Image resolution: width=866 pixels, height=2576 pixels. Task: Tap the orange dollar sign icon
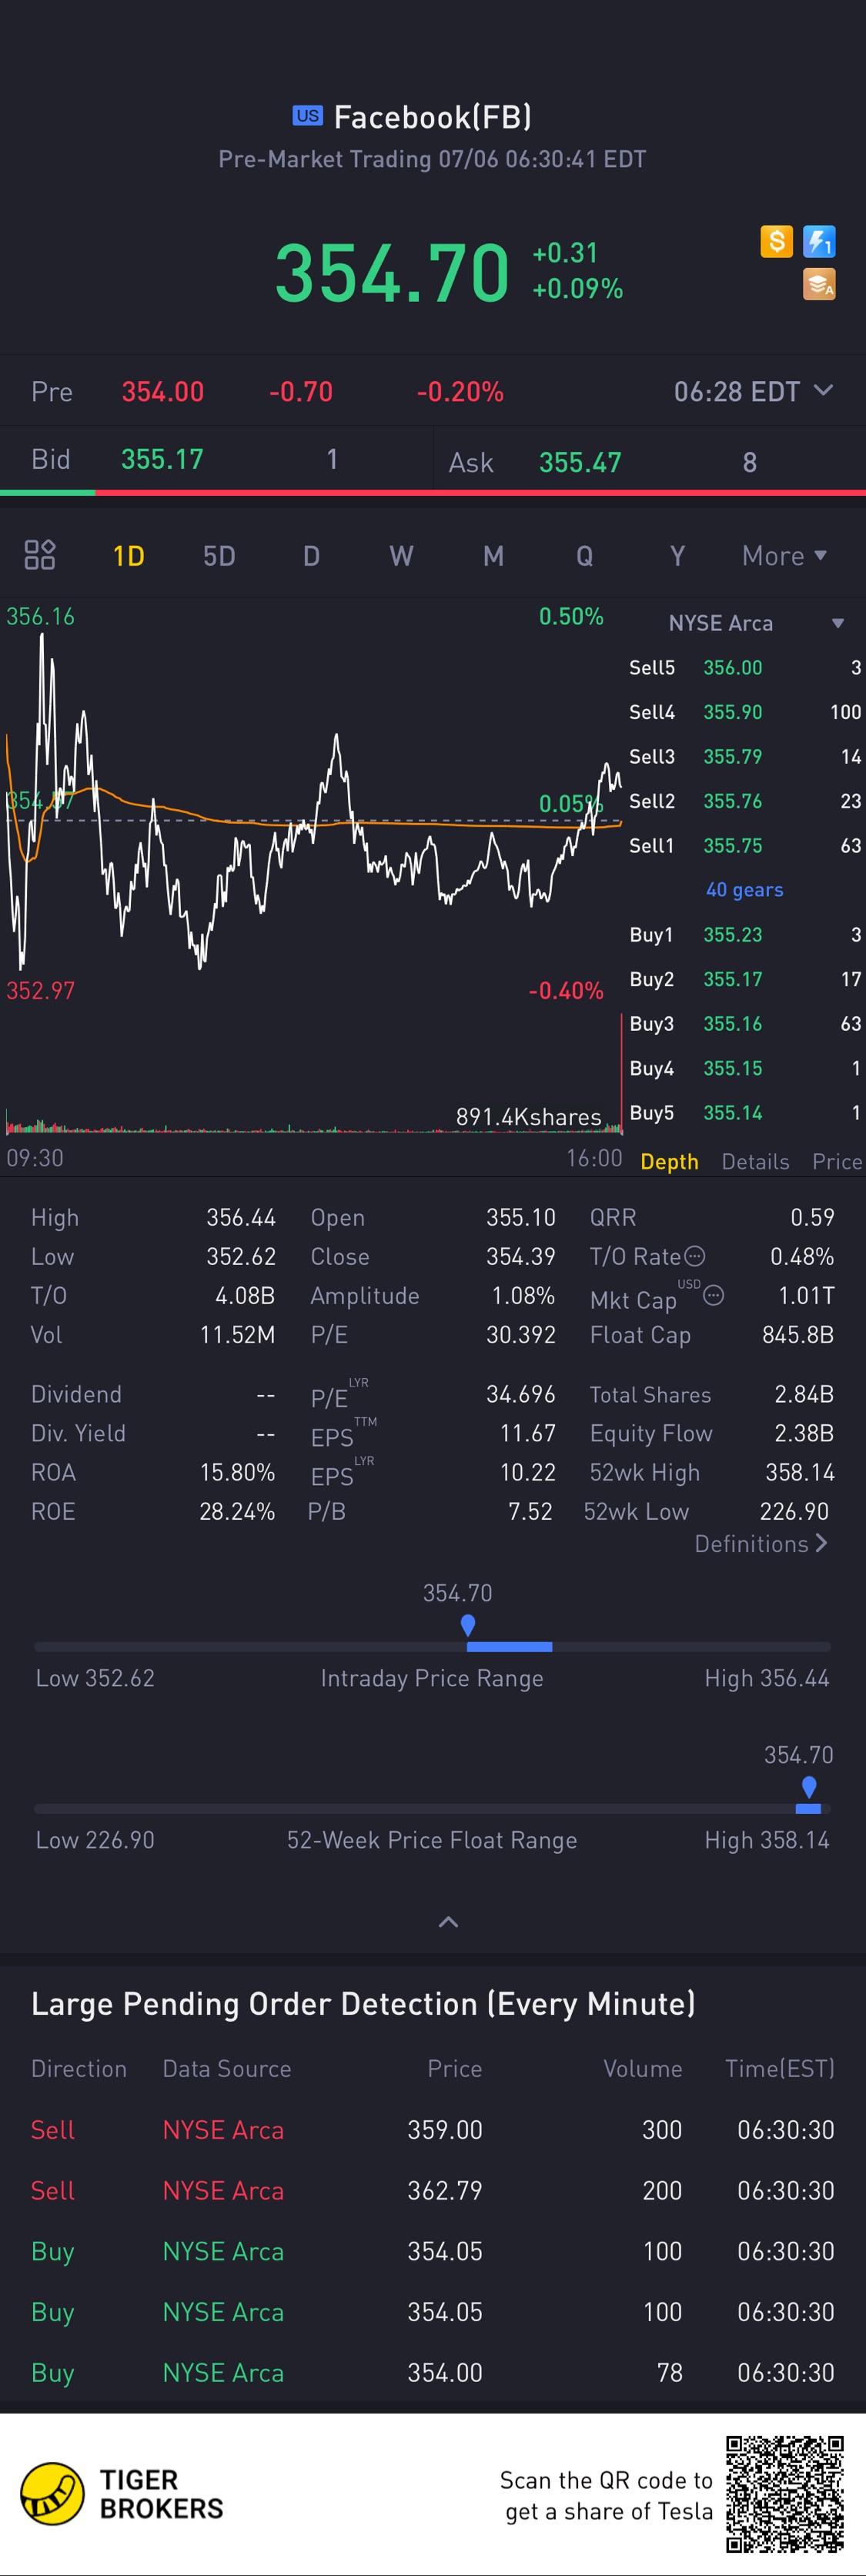776,241
